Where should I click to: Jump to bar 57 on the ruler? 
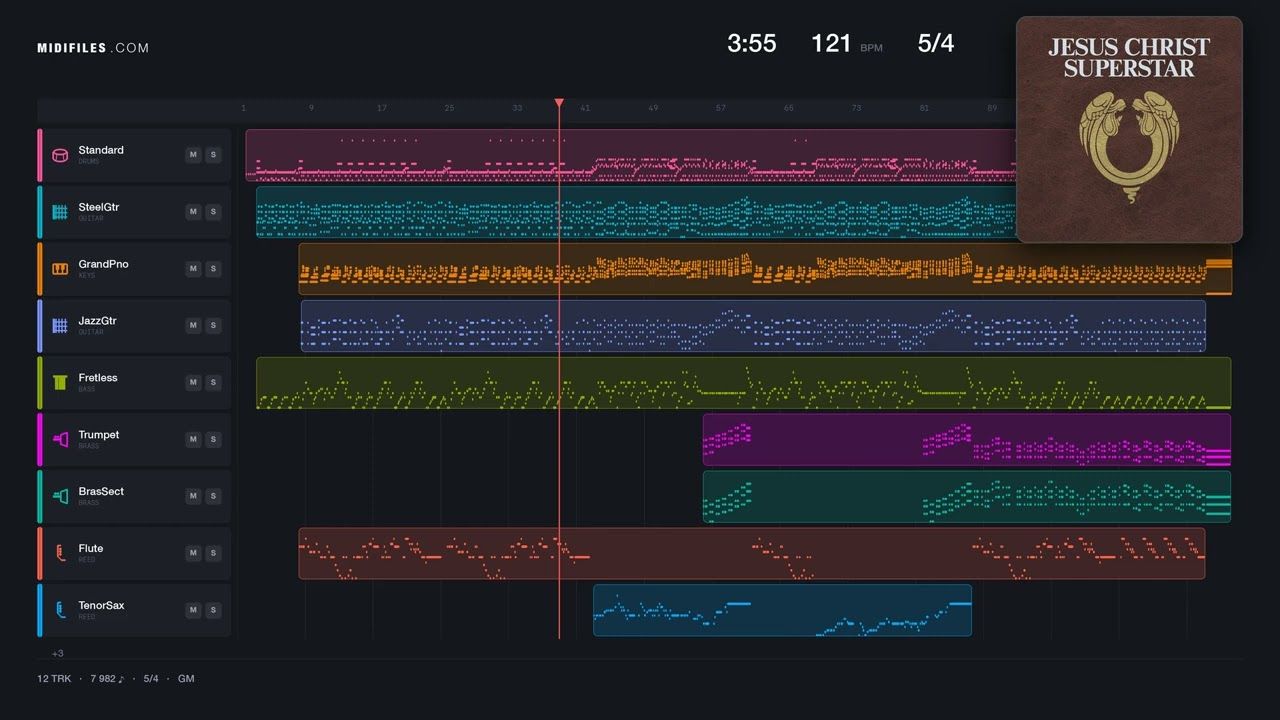[721, 108]
